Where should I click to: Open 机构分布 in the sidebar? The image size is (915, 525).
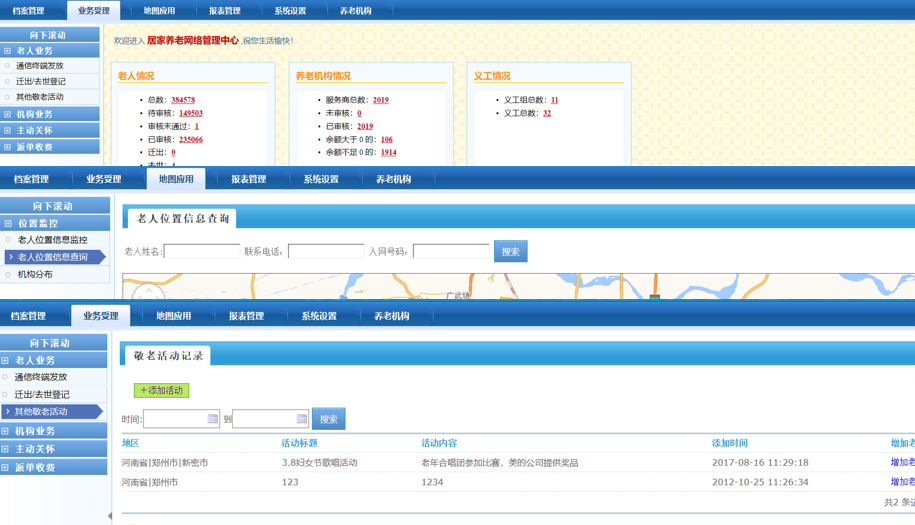(x=35, y=274)
